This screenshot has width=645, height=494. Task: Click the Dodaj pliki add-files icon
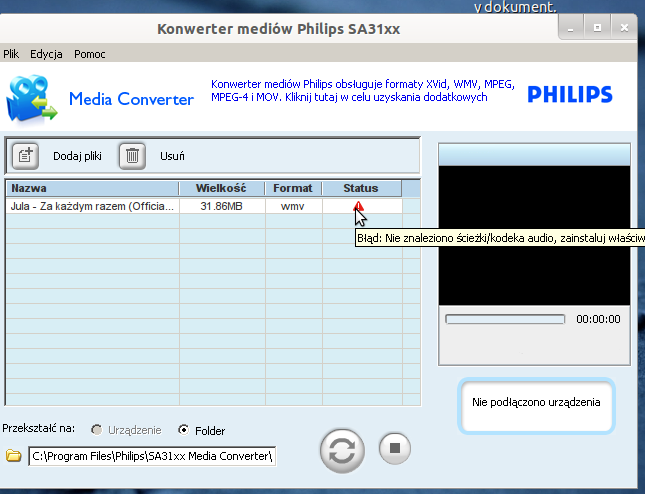[x=26, y=156]
